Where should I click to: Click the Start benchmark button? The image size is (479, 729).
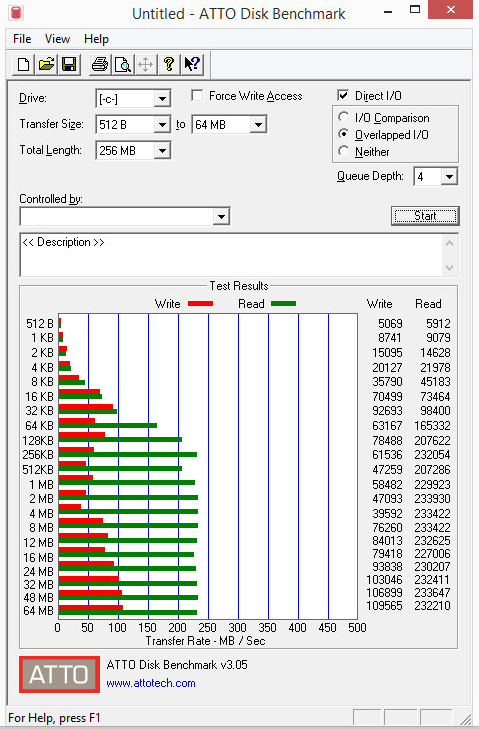click(x=425, y=216)
